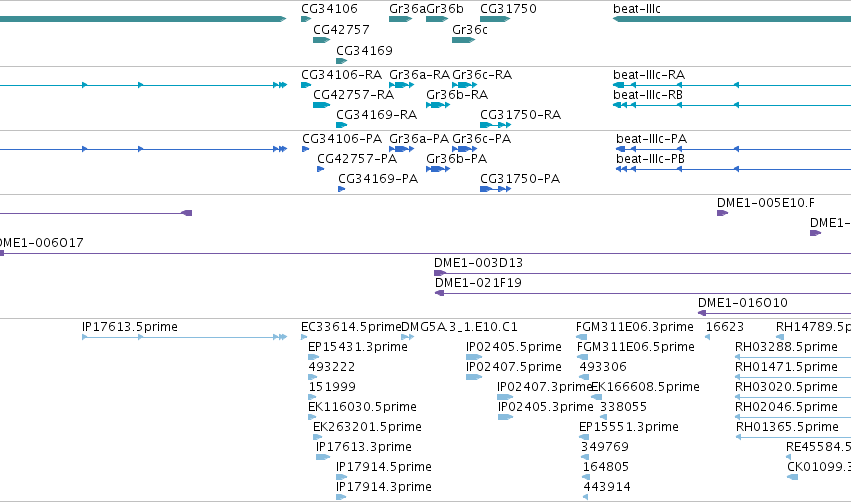Click the FGM311E06.5prime label
851x502 pixels.
click(636, 347)
